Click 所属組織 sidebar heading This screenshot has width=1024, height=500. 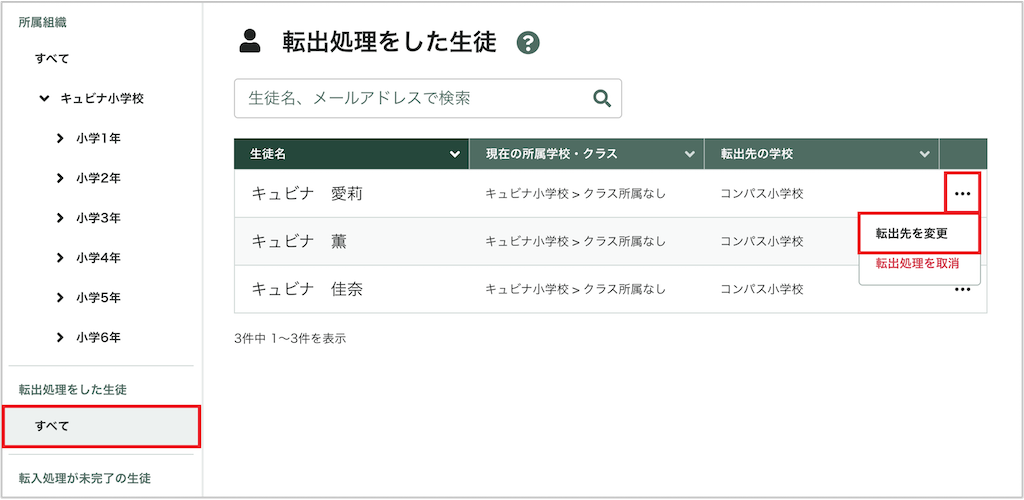coord(42,23)
